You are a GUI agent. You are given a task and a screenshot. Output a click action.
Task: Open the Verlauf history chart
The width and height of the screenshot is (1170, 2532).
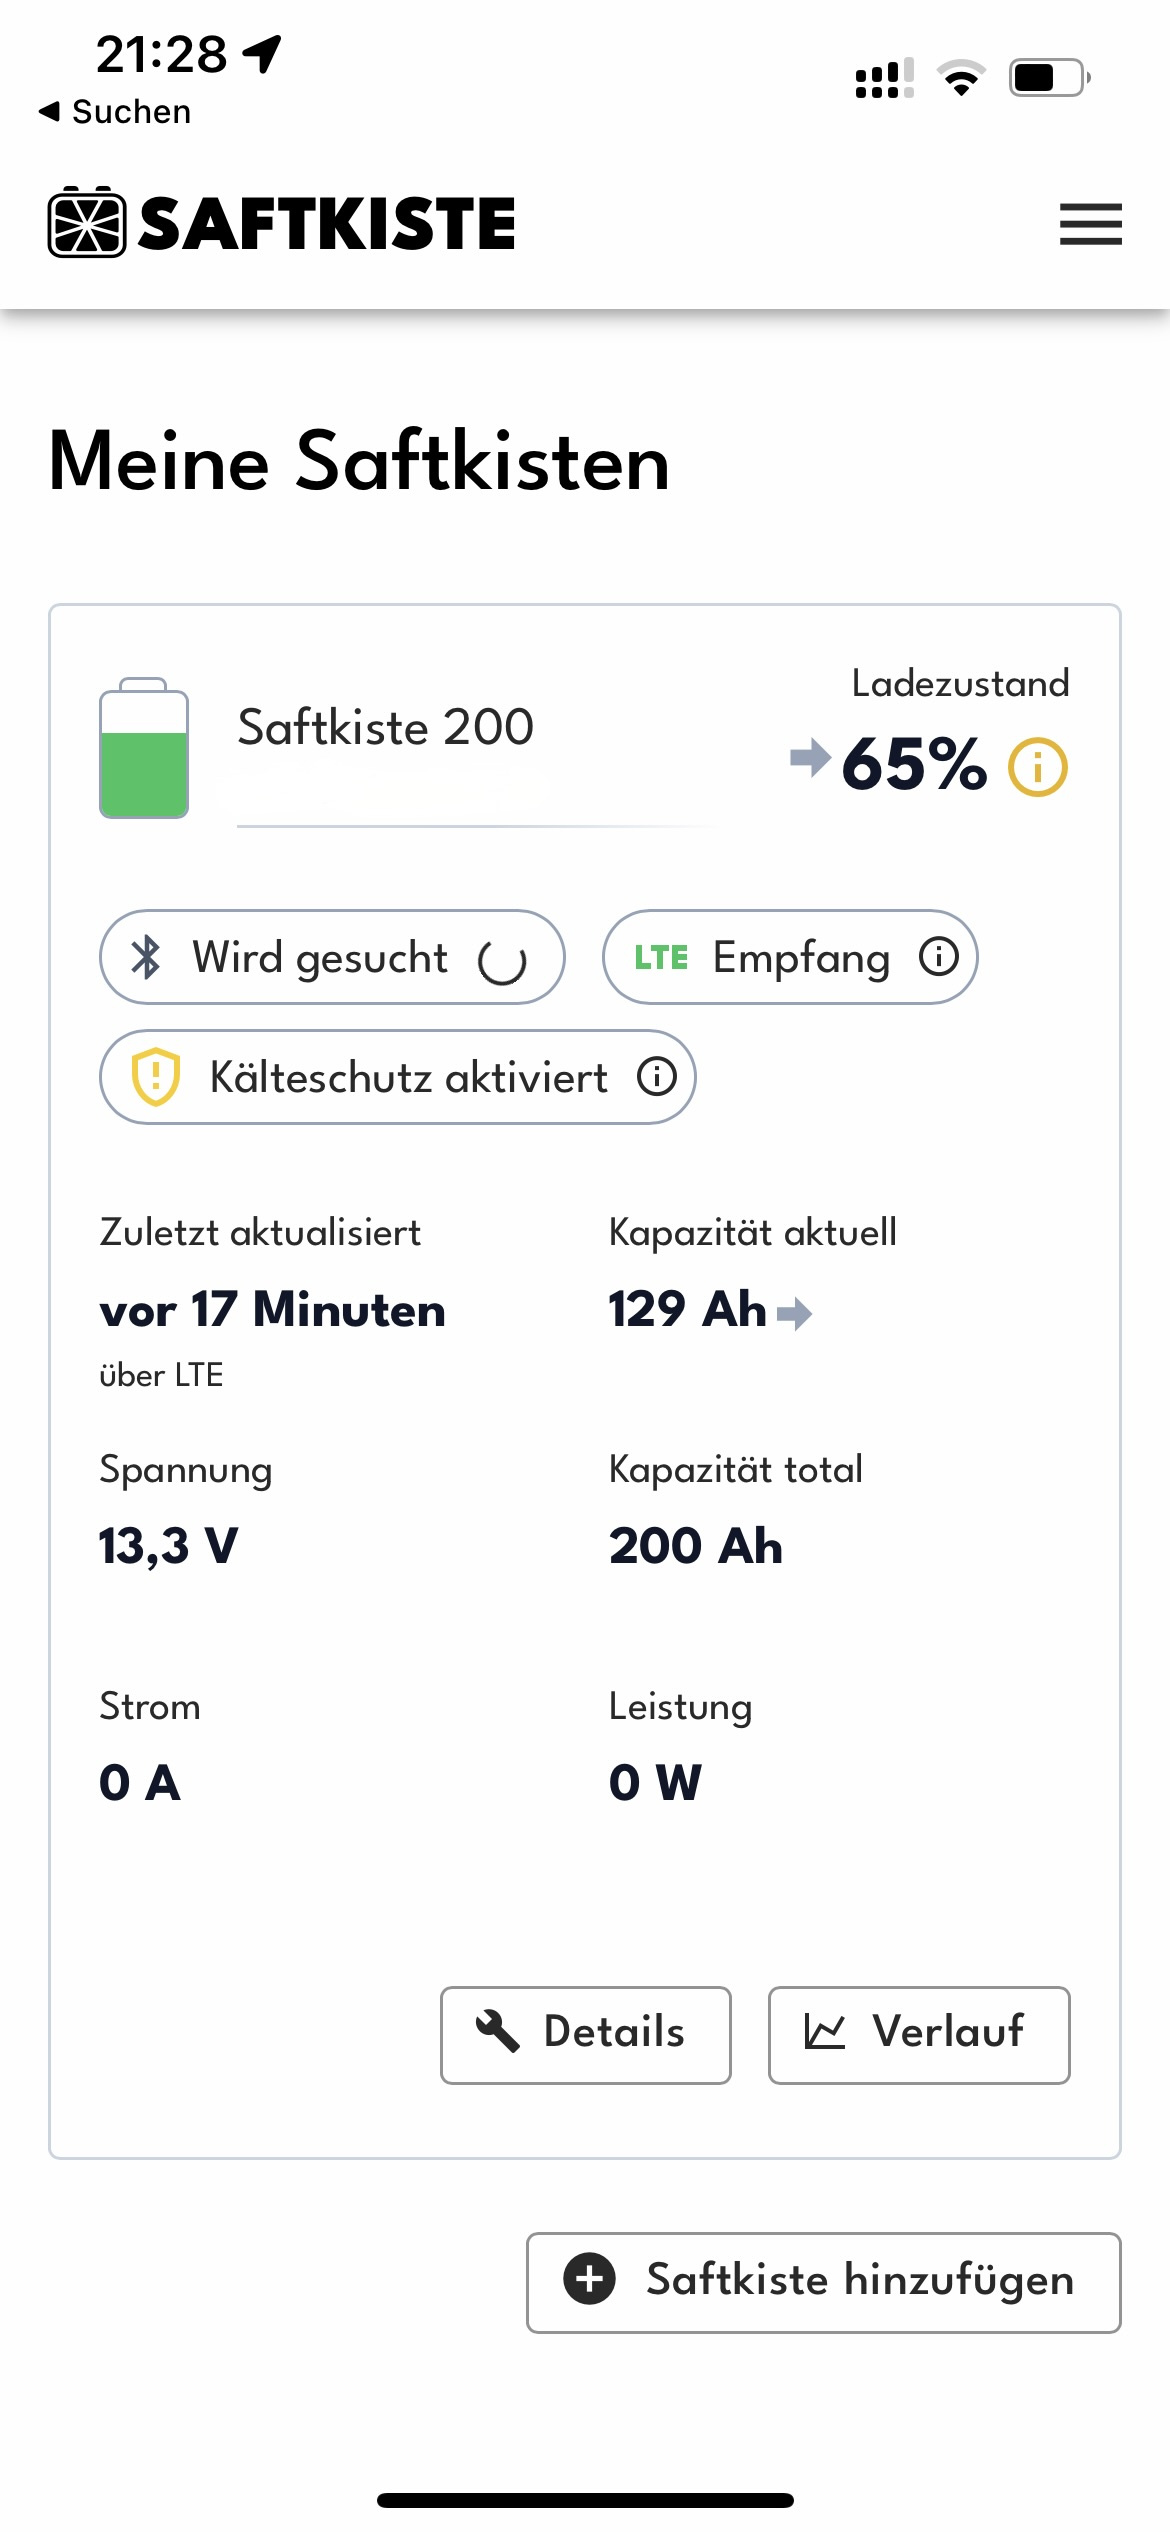click(x=918, y=2035)
